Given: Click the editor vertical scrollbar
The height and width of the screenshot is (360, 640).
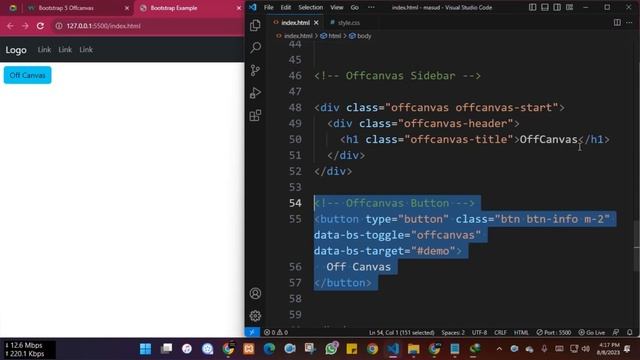Looking at the screenshot, I should pos(637,246).
